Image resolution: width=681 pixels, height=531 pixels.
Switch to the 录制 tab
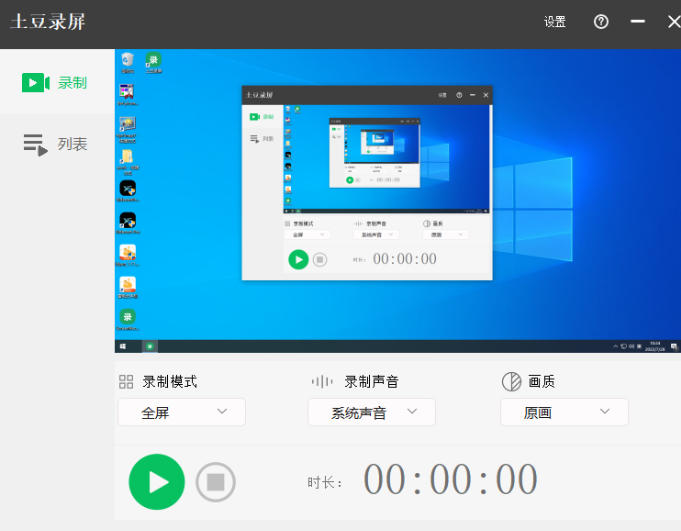pos(57,83)
